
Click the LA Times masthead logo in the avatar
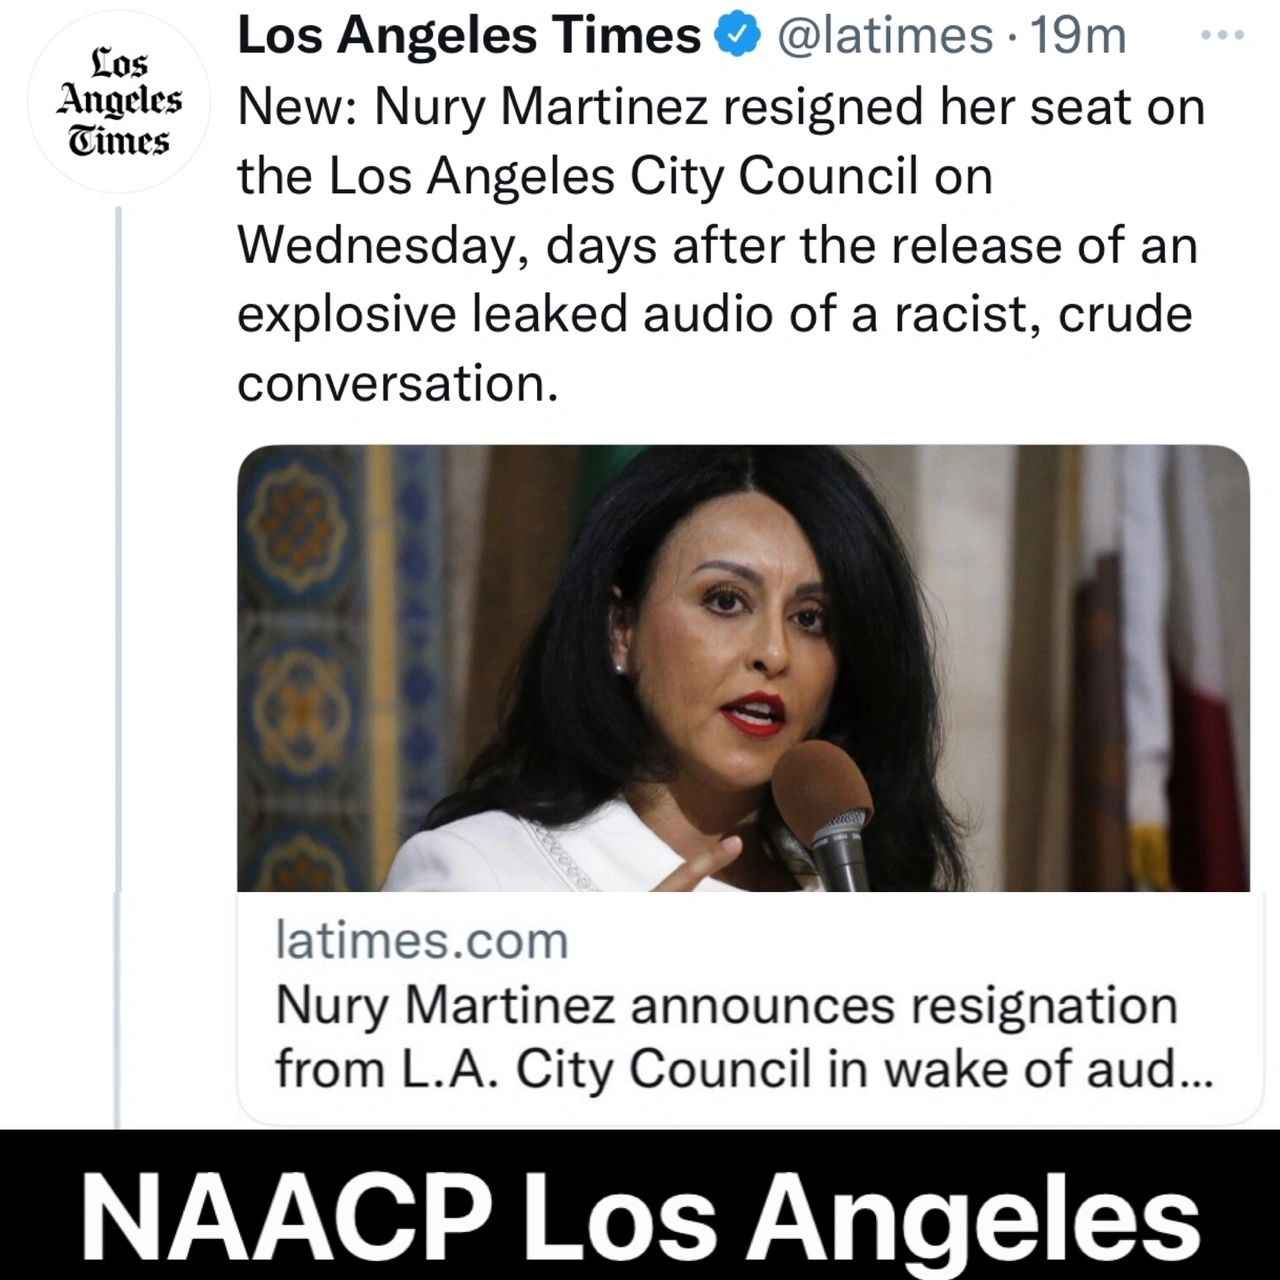[x=118, y=100]
